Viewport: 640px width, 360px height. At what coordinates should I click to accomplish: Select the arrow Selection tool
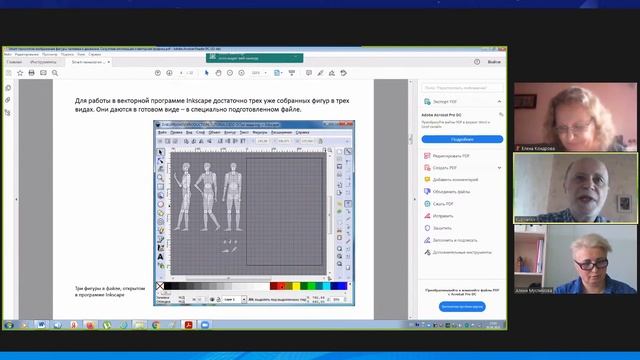pos(207,73)
